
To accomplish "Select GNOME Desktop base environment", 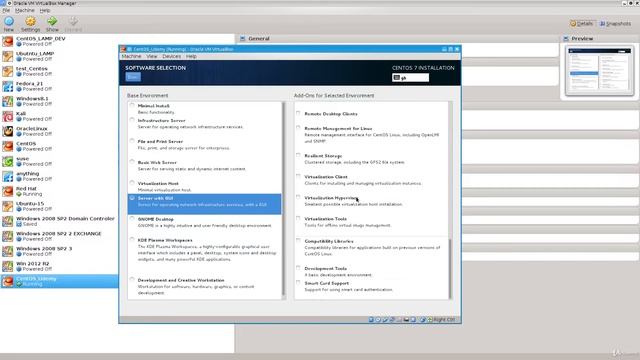I will click(x=132, y=218).
